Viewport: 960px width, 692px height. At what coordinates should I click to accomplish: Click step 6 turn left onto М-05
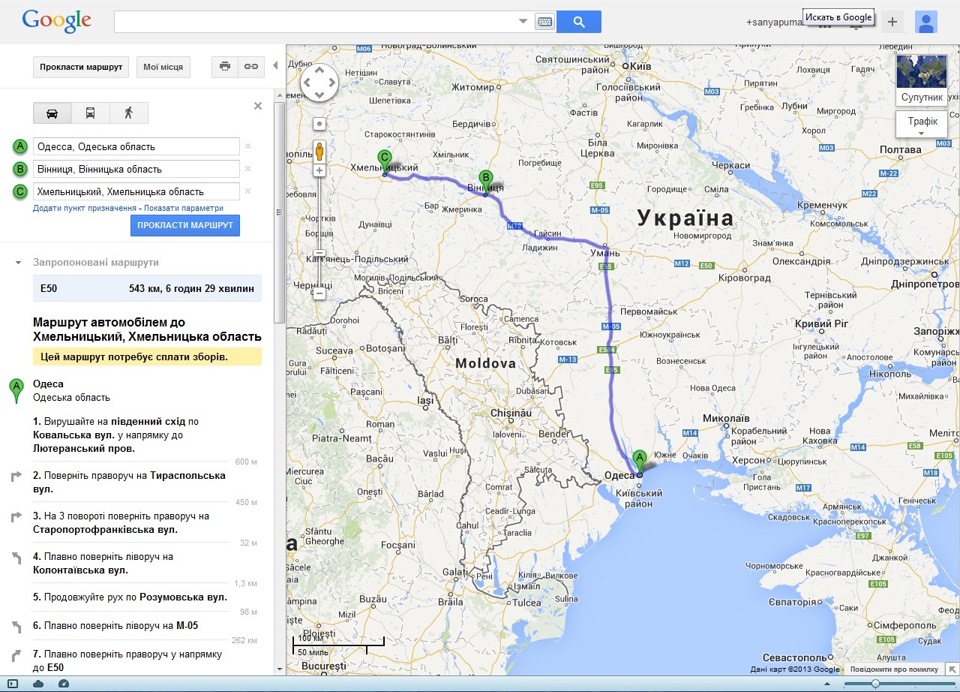point(115,625)
